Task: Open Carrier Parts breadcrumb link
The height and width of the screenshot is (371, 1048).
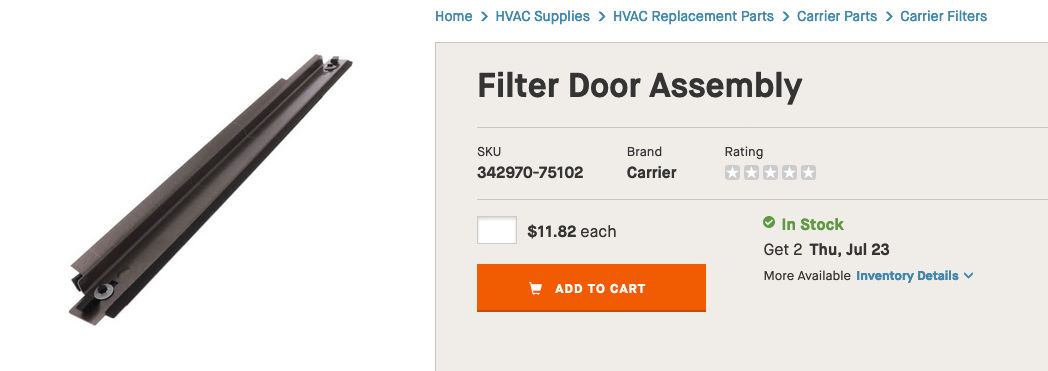Action: click(837, 16)
